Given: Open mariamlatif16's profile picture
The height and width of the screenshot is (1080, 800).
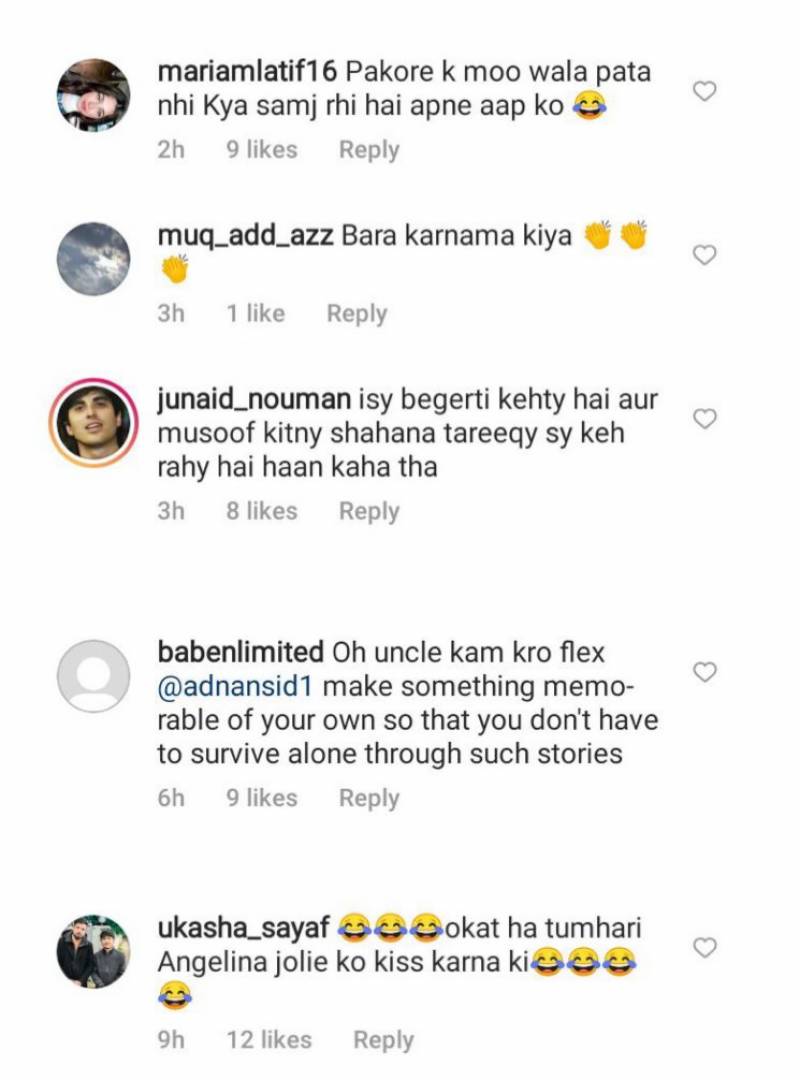Looking at the screenshot, I should (93, 94).
